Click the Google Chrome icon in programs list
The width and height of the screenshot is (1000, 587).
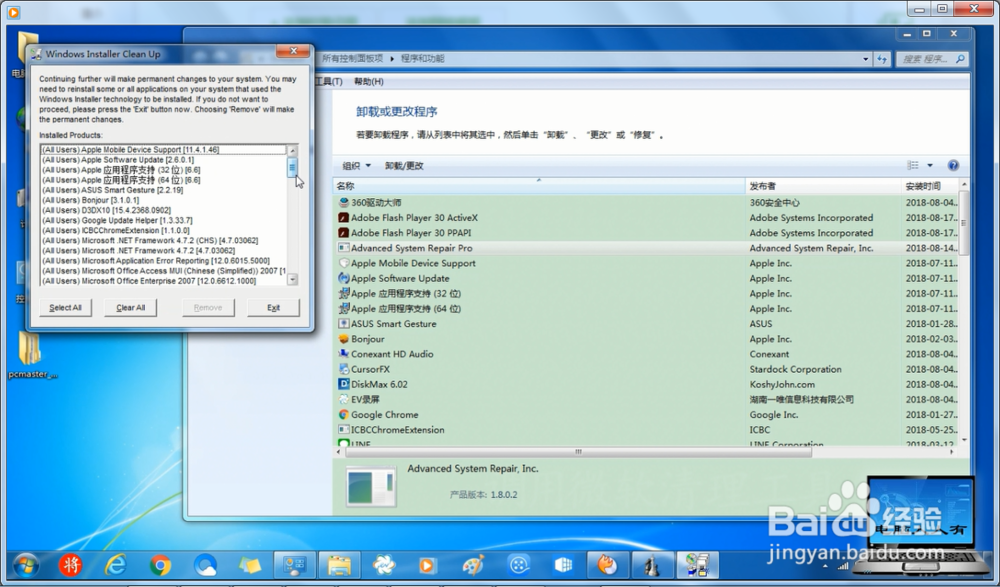coord(344,415)
